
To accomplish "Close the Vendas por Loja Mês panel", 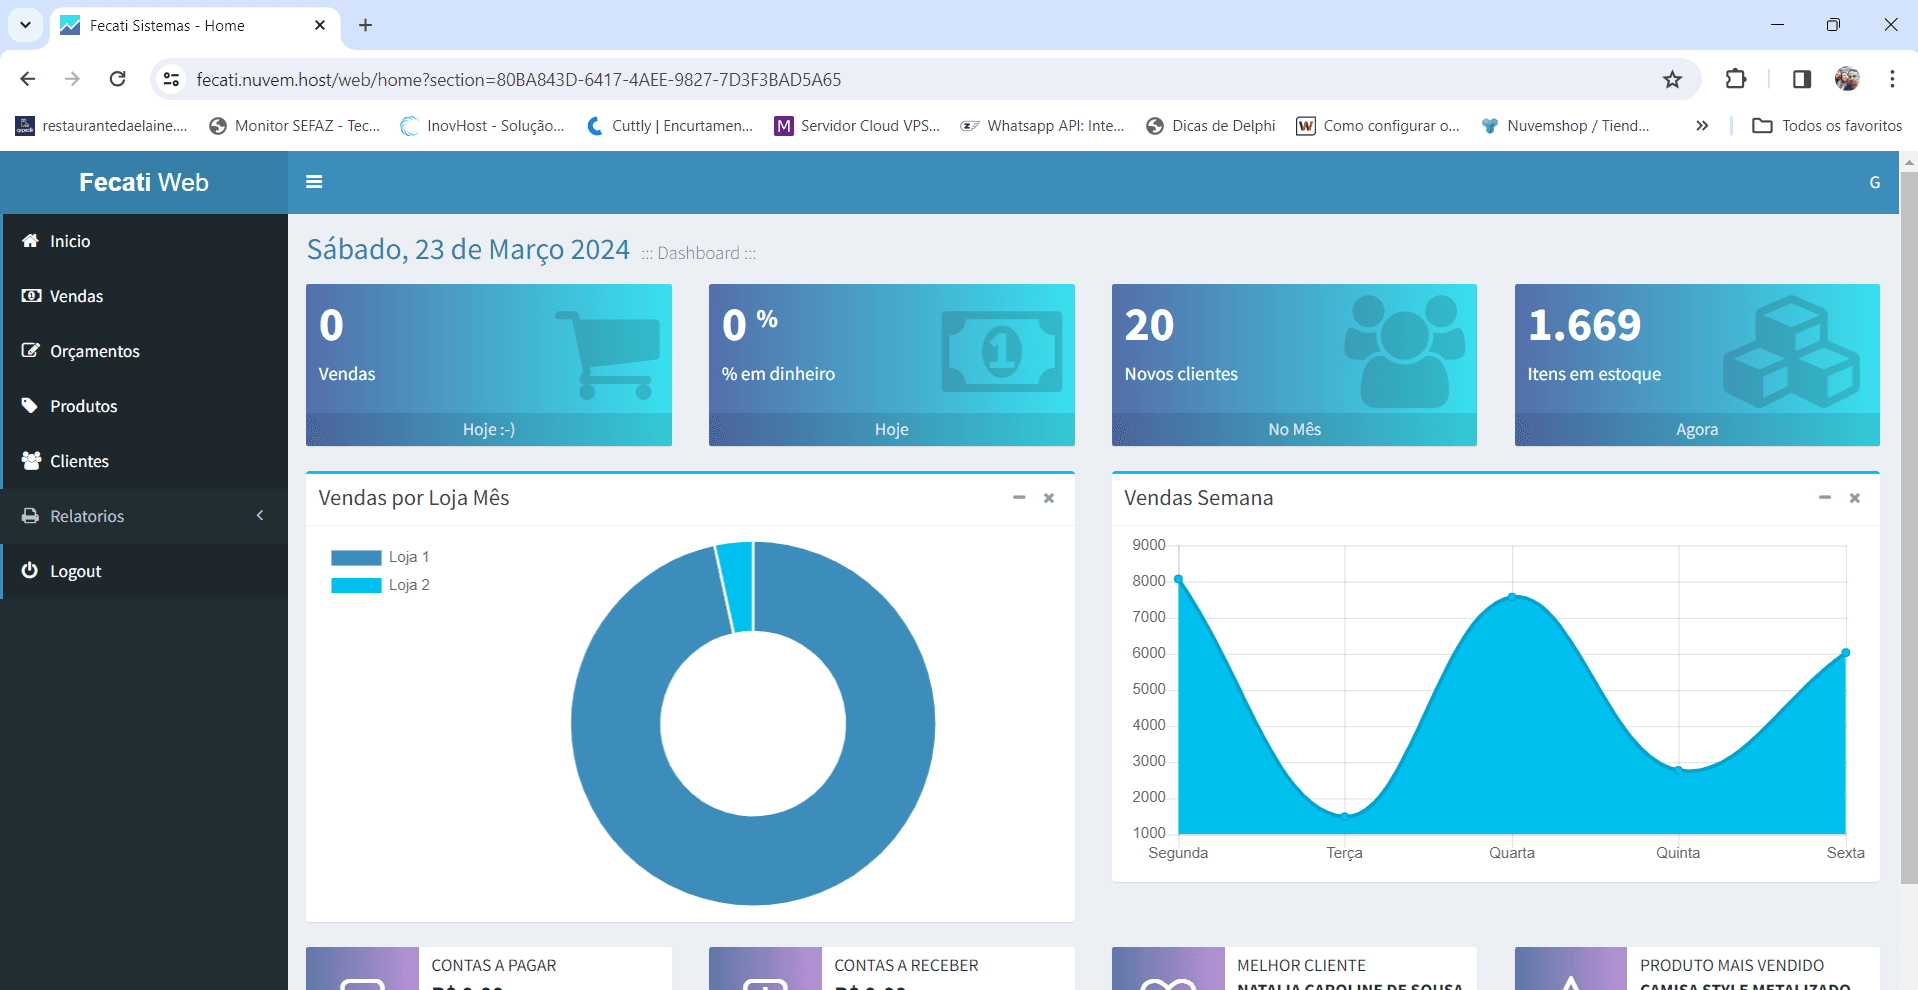I will point(1049,498).
